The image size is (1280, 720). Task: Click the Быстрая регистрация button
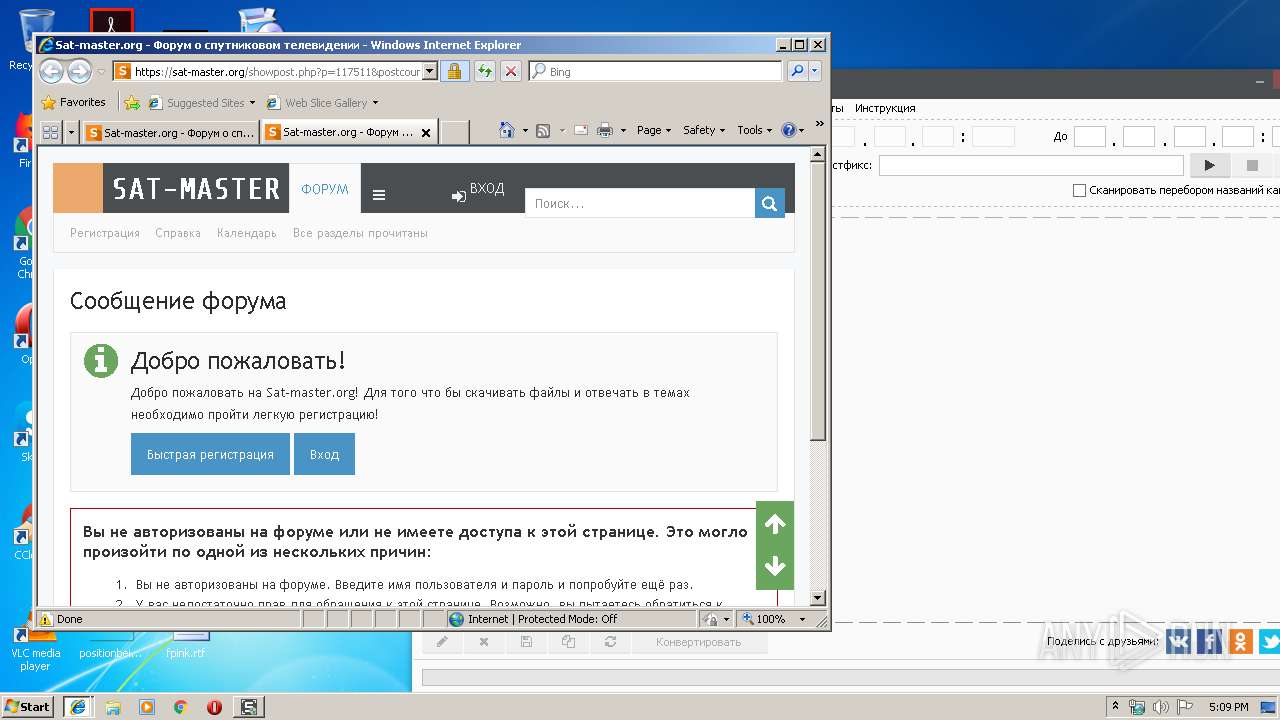click(x=210, y=454)
